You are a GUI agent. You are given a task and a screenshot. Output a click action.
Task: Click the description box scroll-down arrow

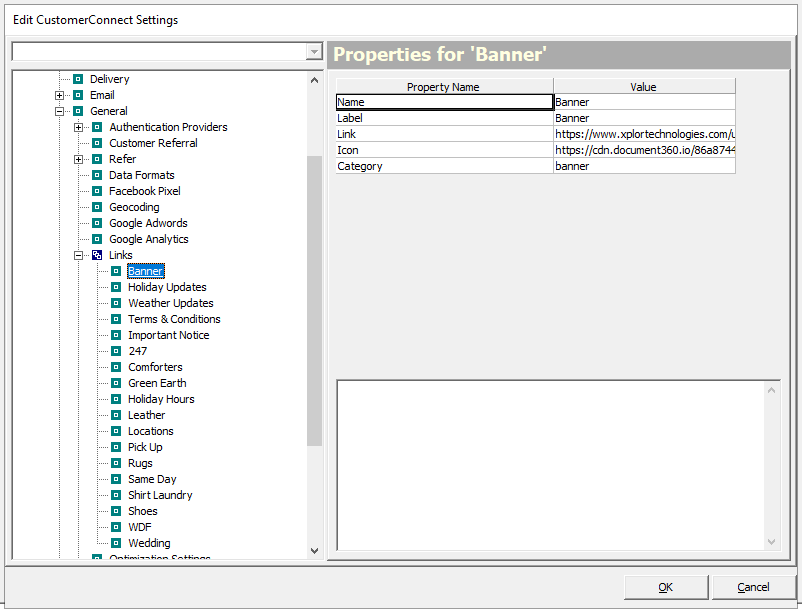coord(771,541)
